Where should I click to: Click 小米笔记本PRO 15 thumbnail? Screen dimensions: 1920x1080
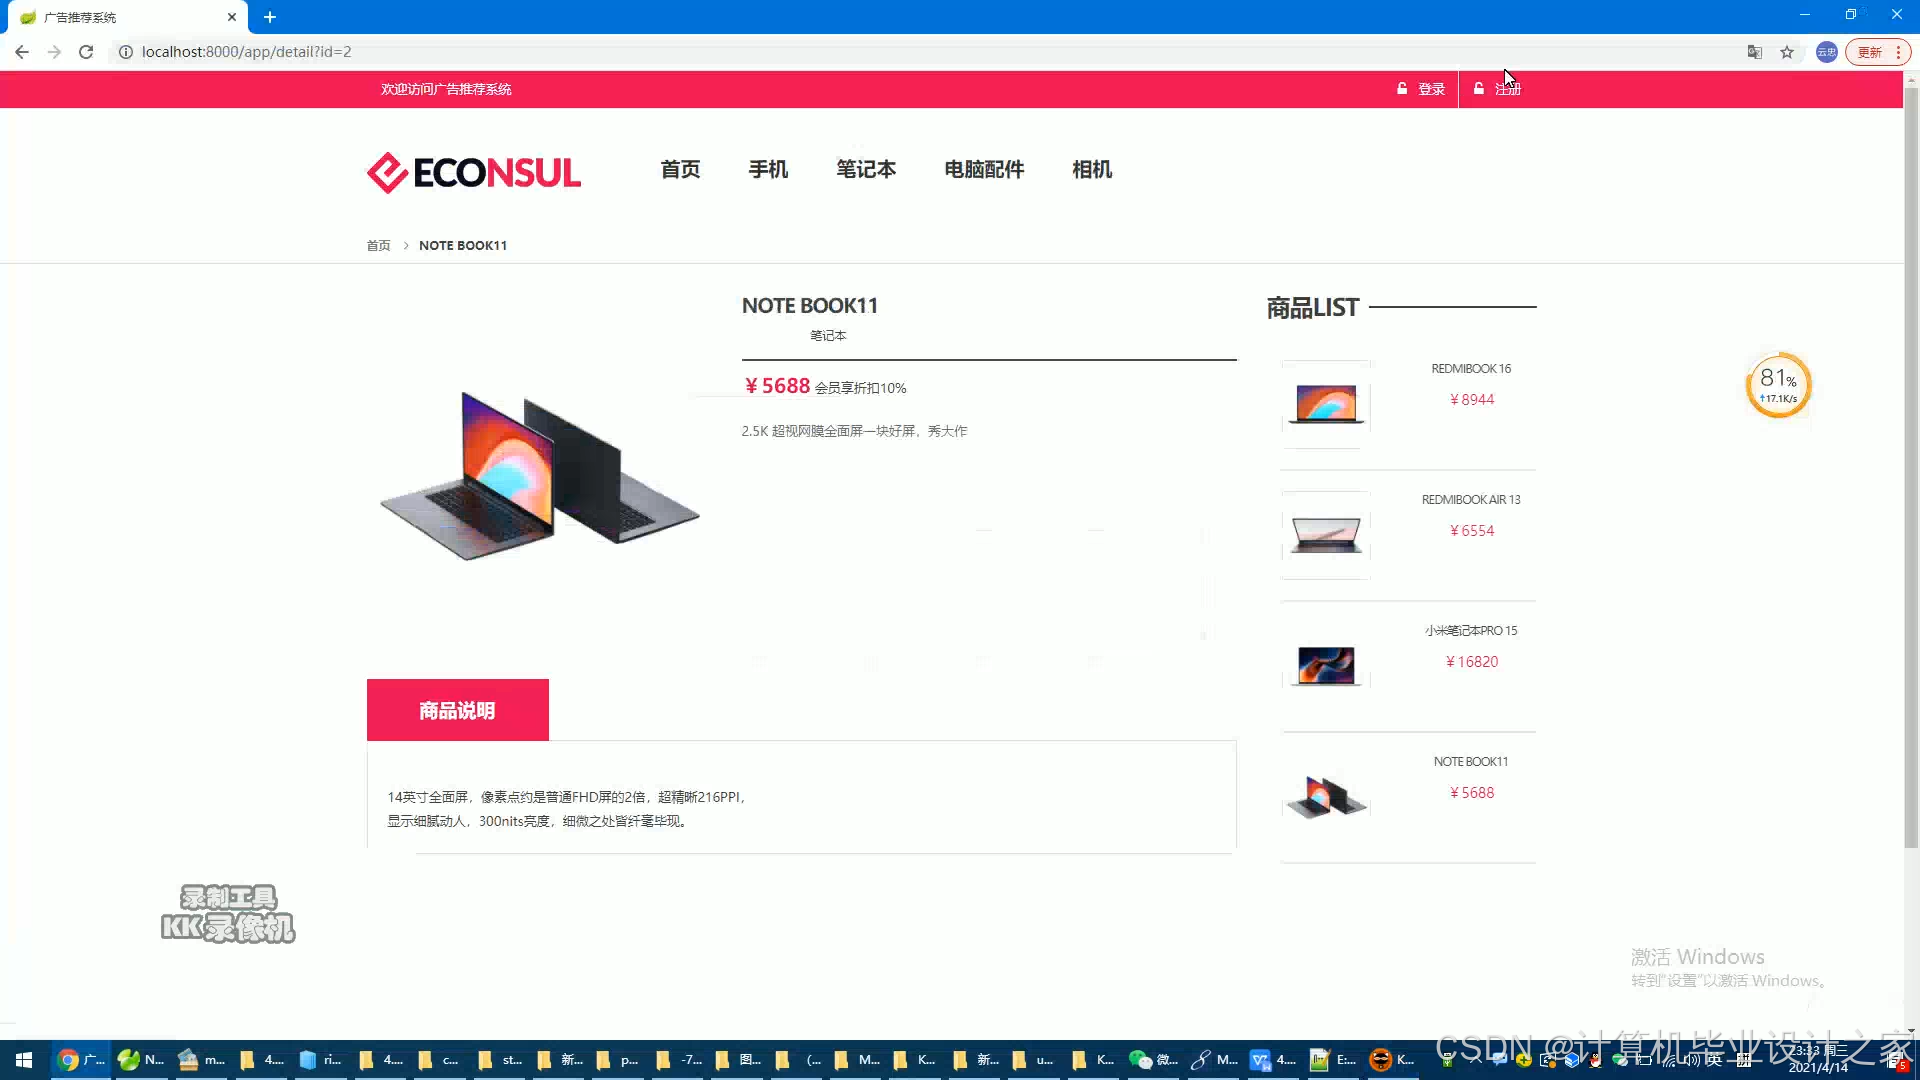coord(1326,665)
